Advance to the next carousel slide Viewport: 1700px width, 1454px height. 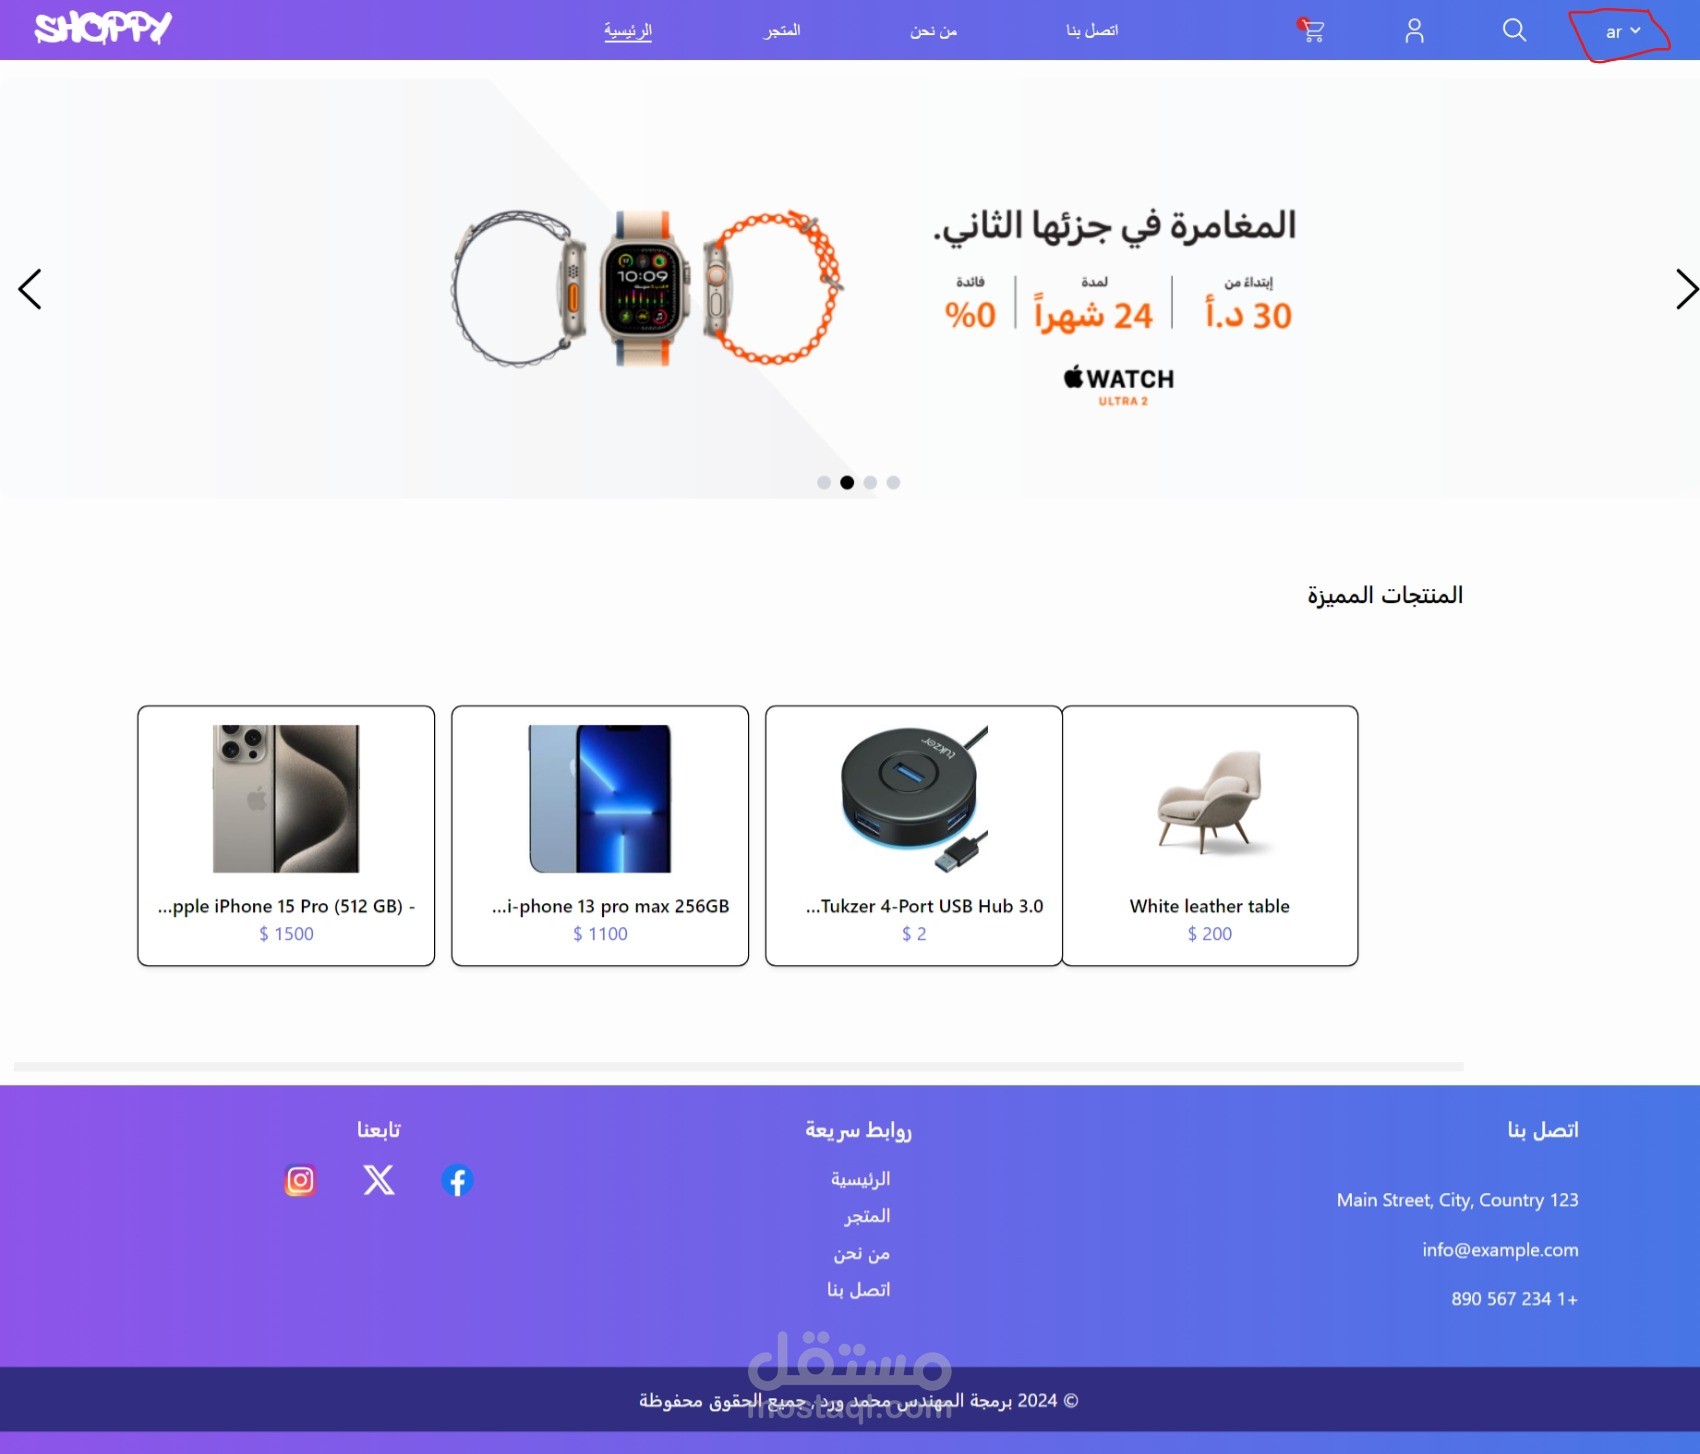[1686, 289]
